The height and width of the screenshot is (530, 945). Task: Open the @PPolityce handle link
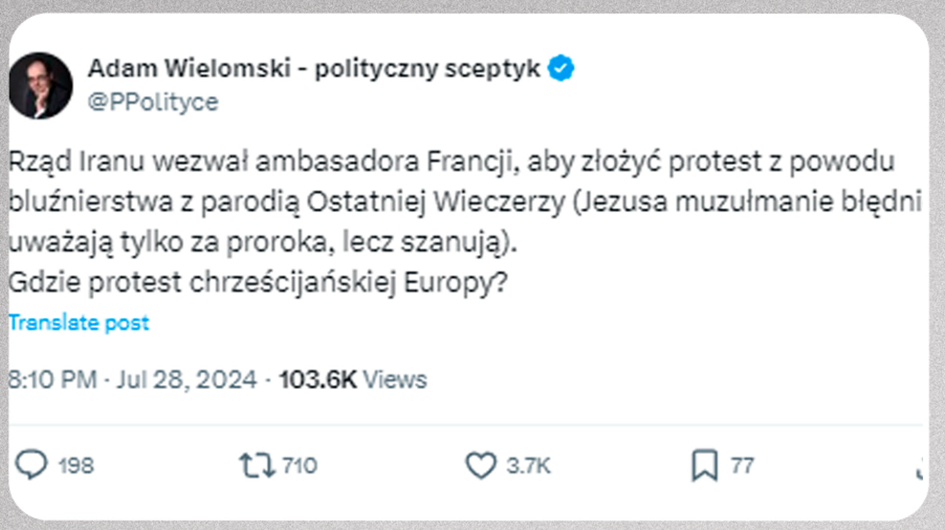(x=152, y=102)
